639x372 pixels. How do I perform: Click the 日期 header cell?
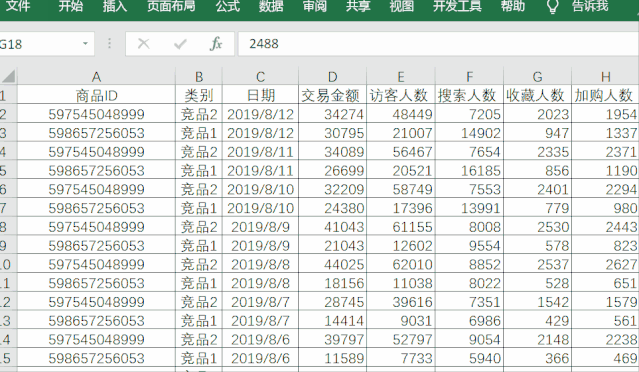click(260, 95)
